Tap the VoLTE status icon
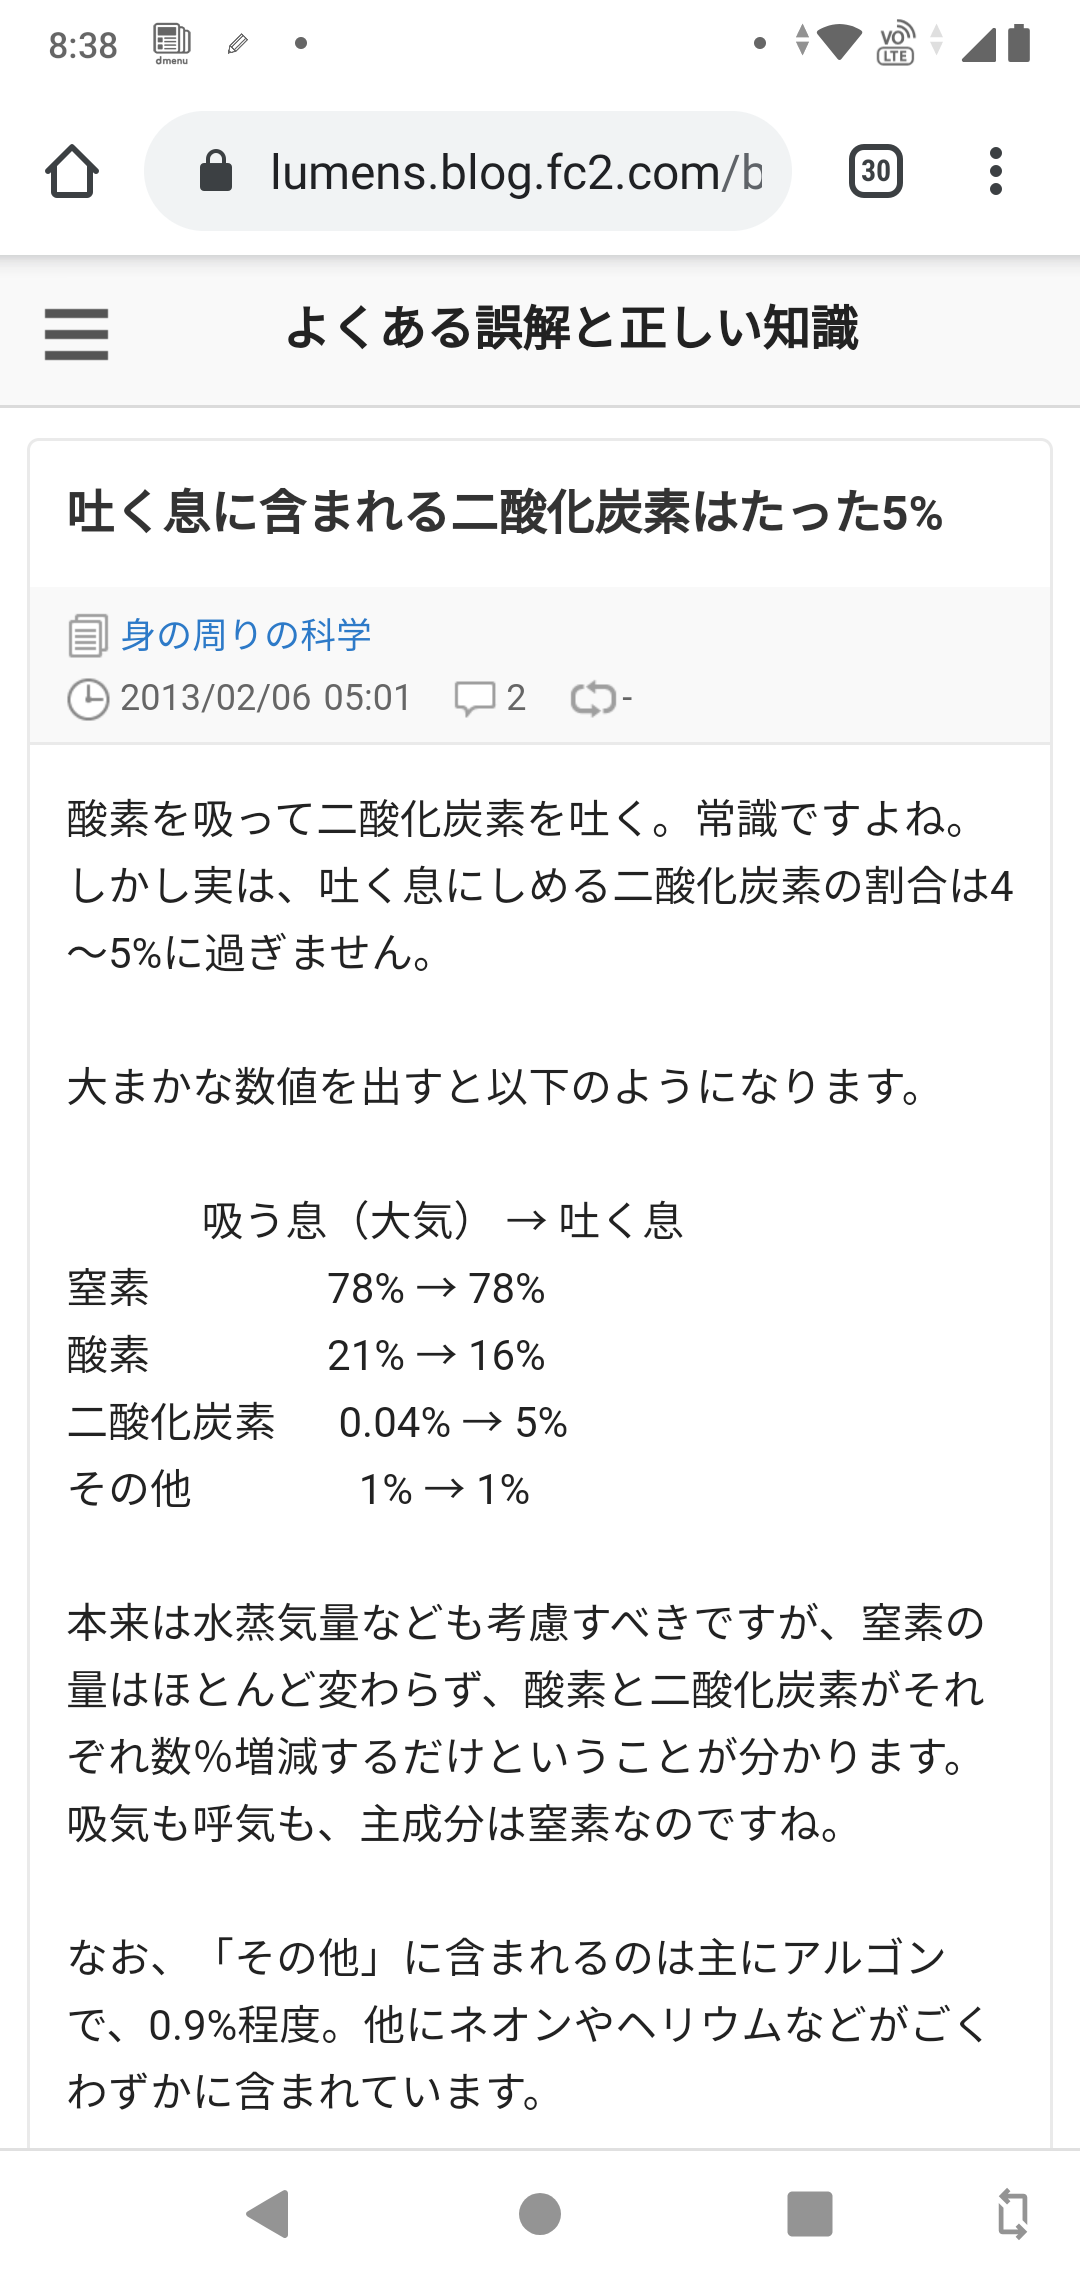This screenshot has width=1080, height=2280. point(895,43)
